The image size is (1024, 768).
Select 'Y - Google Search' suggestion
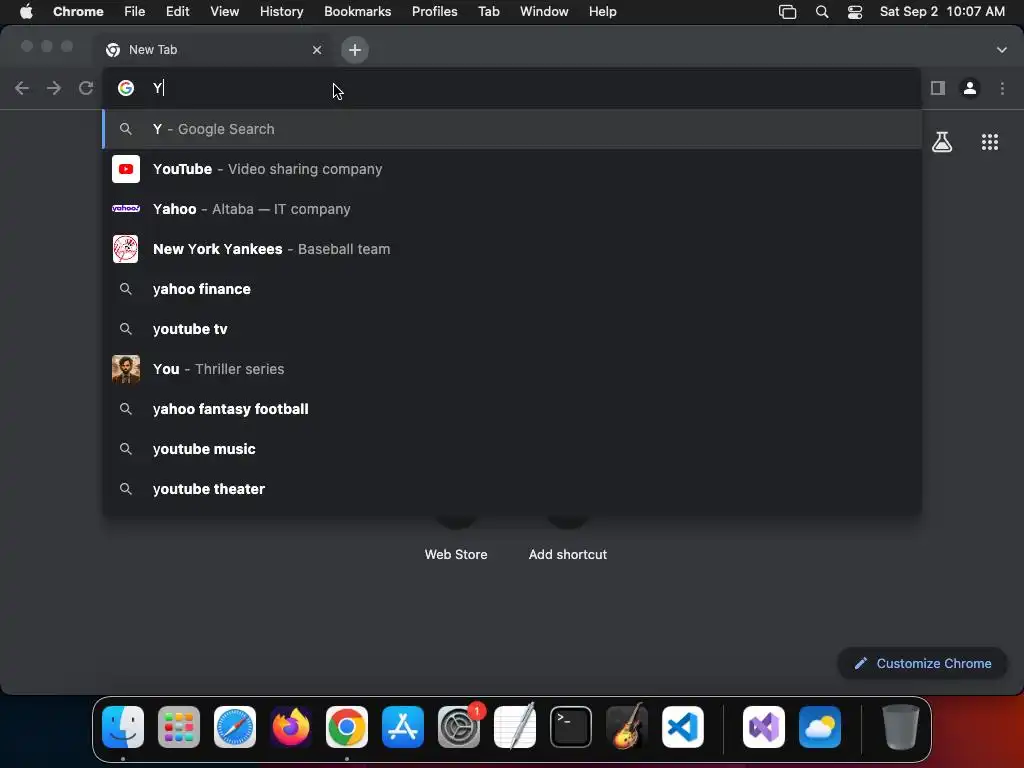[x=512, y=129]
